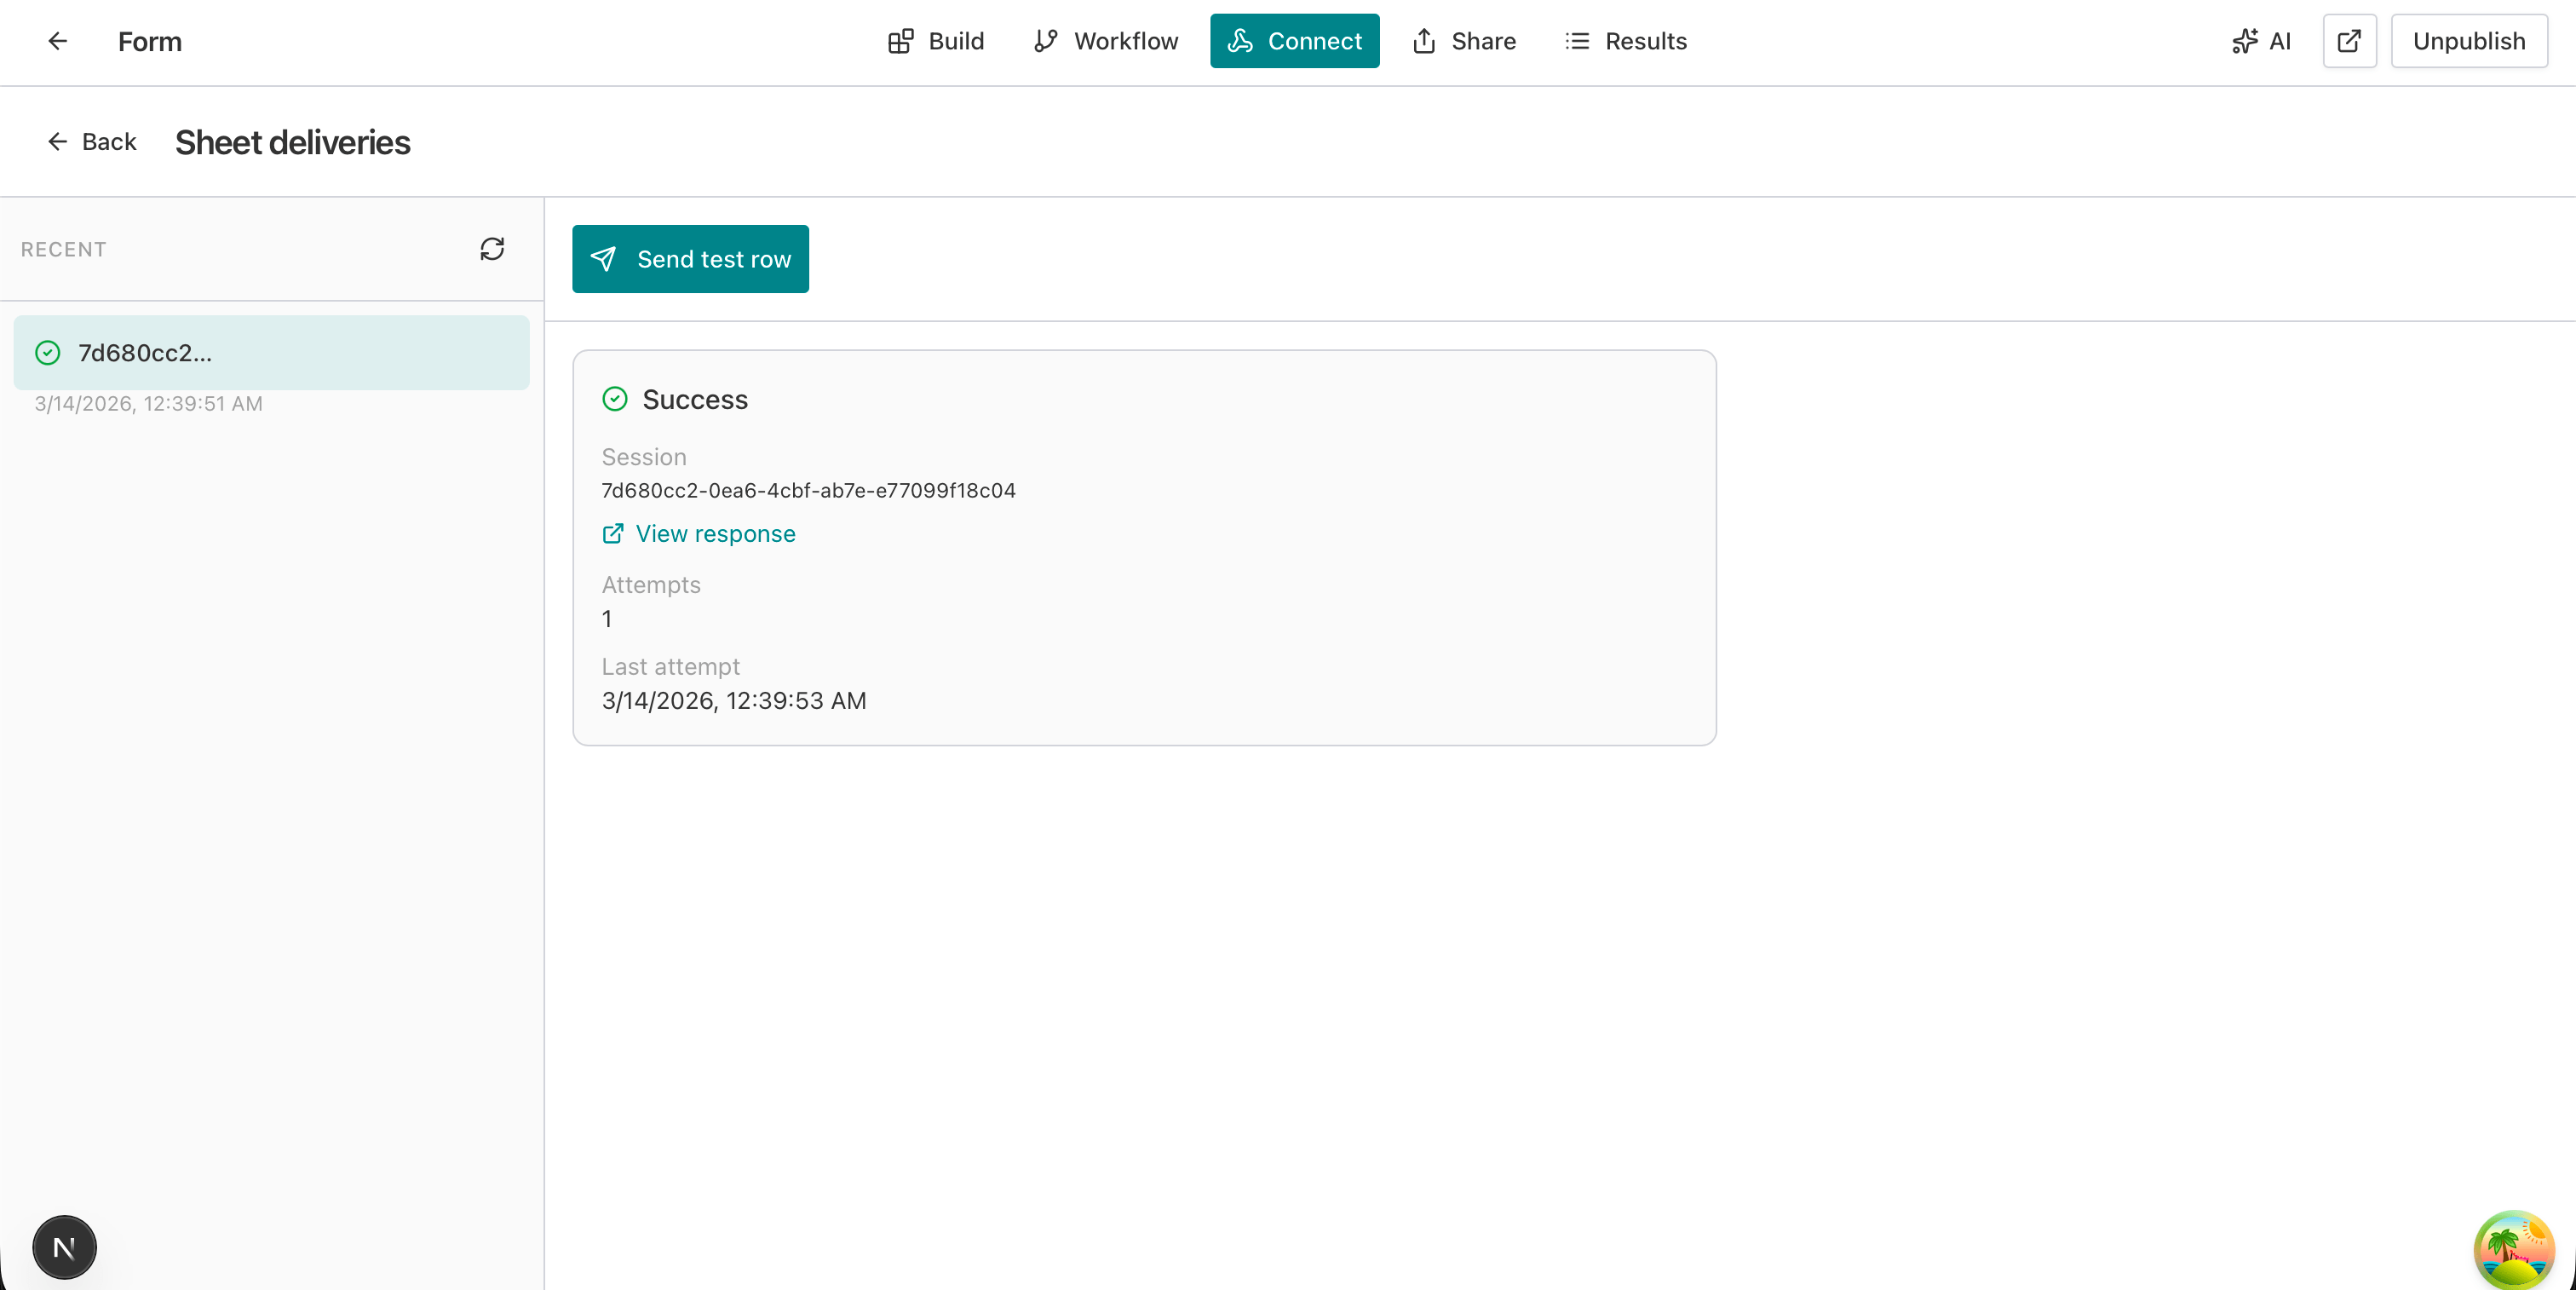
Task: Click green check icon beside 7d680cc2
Action: click(x=48, y=353)
